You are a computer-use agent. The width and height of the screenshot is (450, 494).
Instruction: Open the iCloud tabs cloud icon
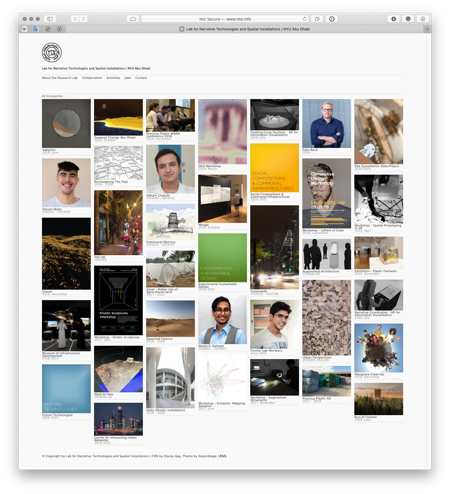click(x=133, y=19)
